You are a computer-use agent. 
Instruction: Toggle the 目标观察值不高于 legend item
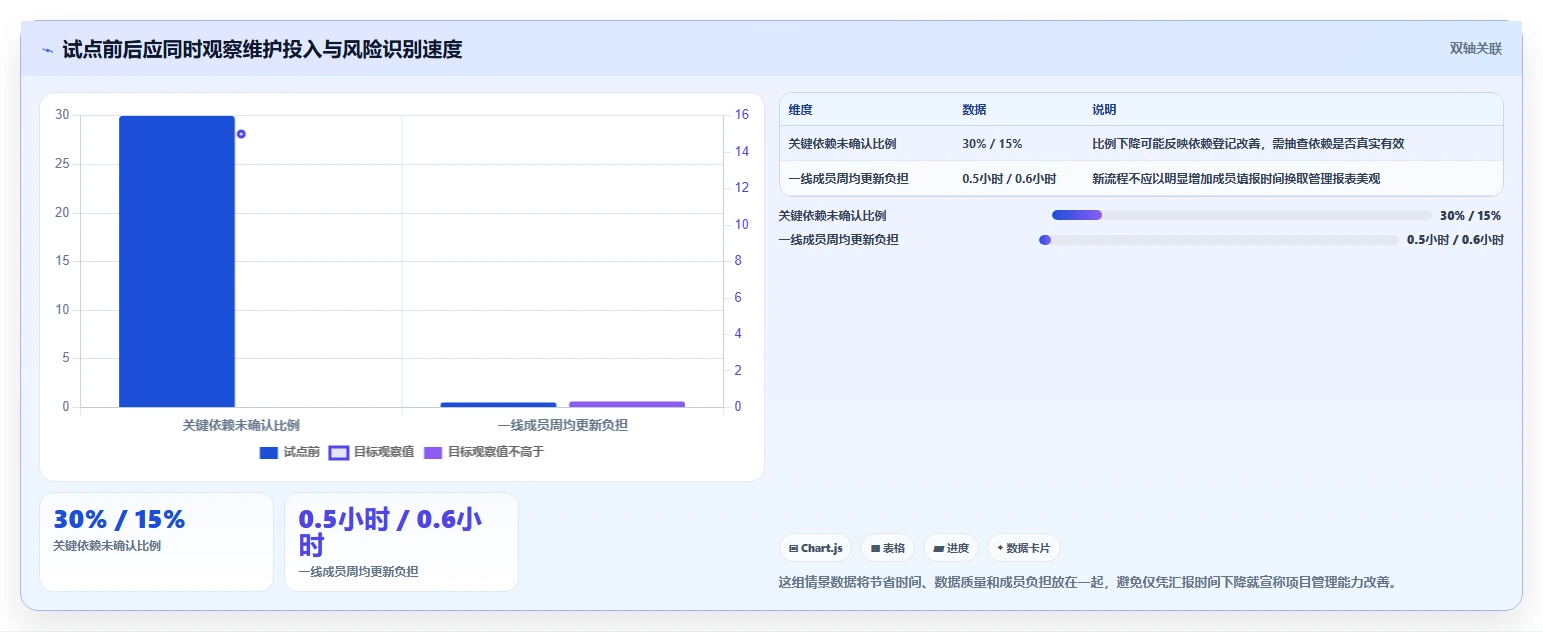tap(484, 452)
